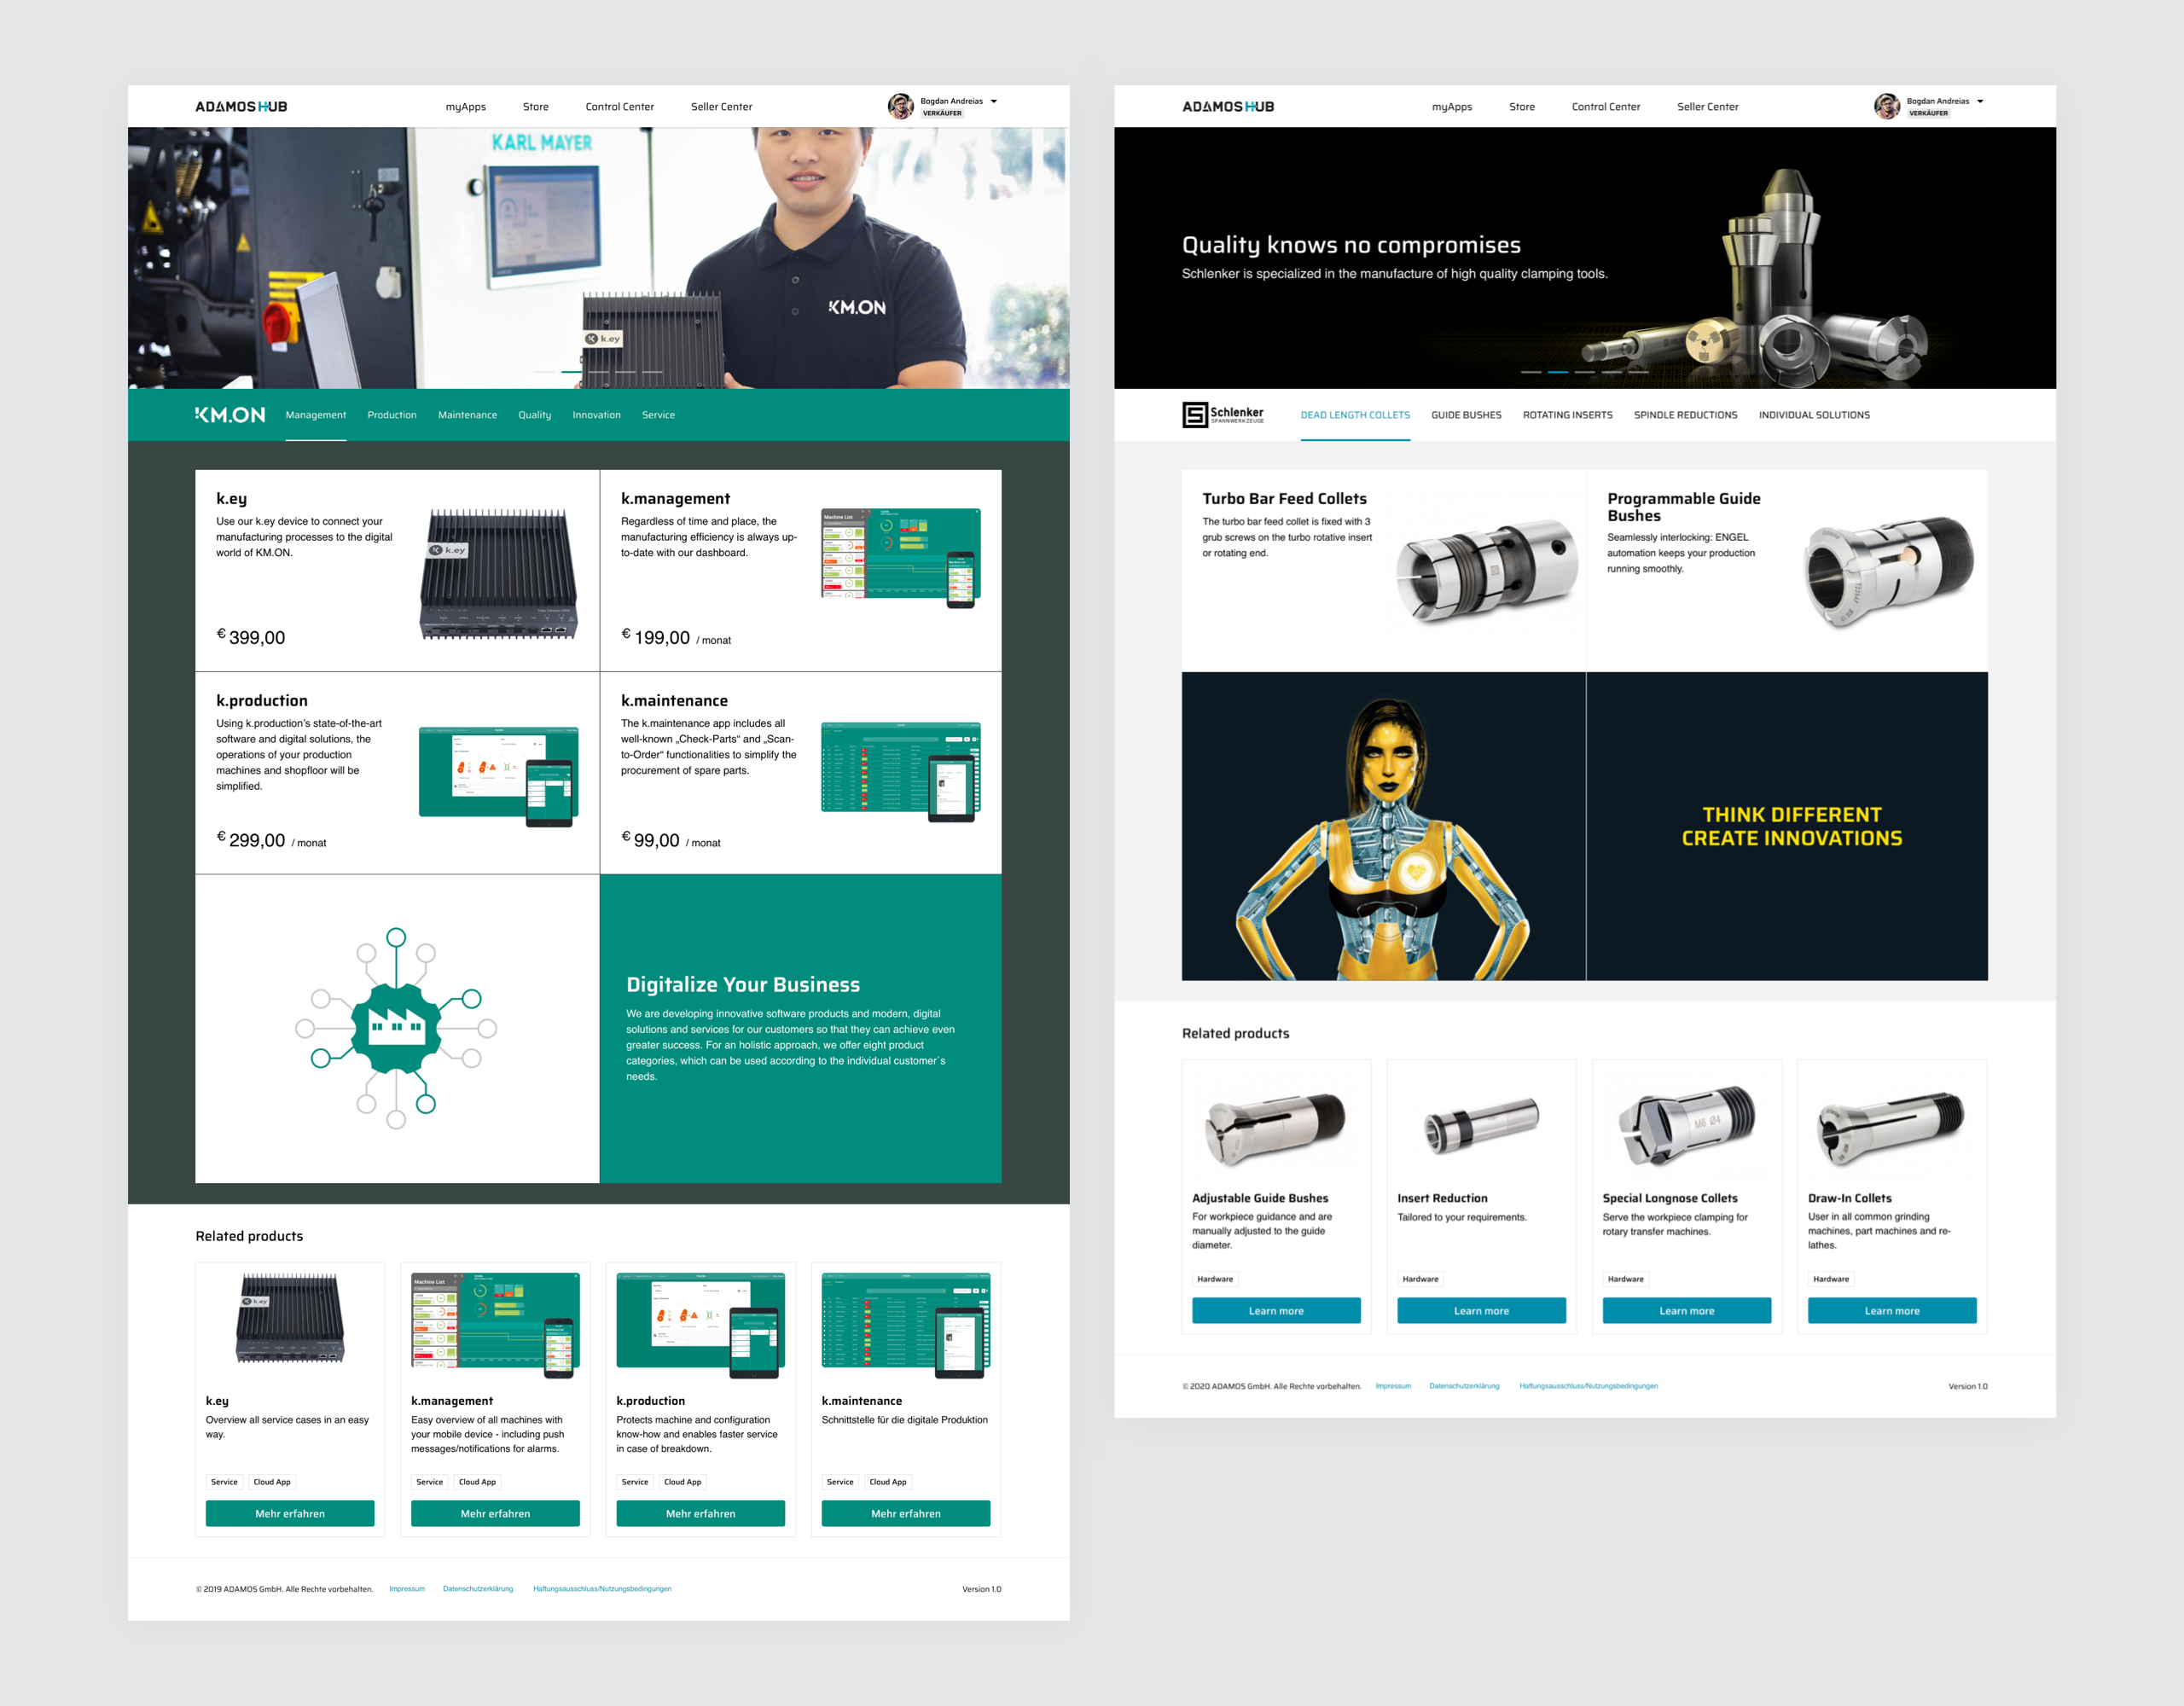Image resolution: width=2184 pixels, height=1706 pixels.
Task: Click Learn more under Draw-In Collets
Action: point(1892,1310)
